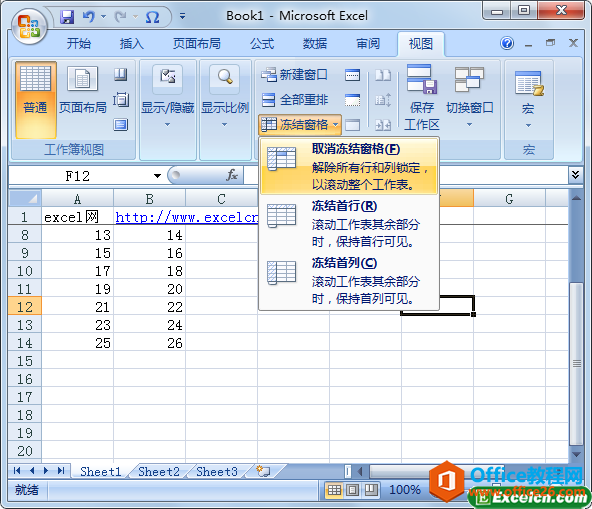This screenshot has width=592, height=509.
Task: Click the Undo arrow icon
Action: pyautogui.click(x=89, y=17)
